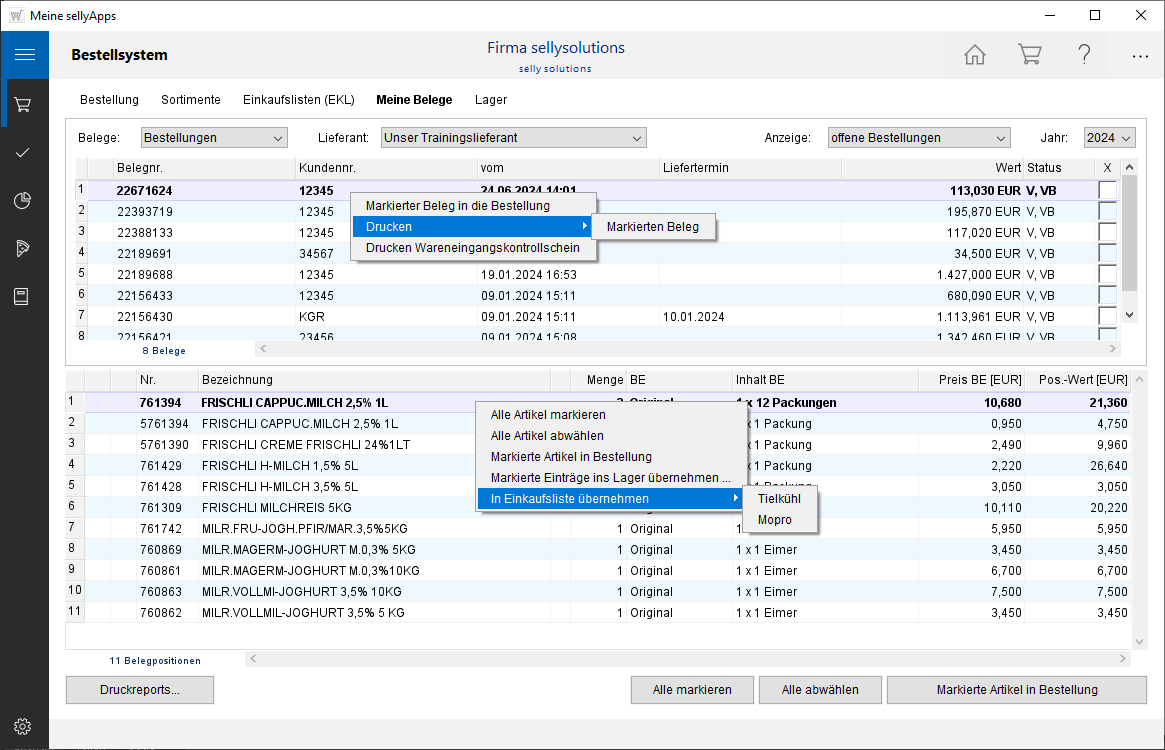The width and height of the screenshot is (1165, 750).
Task: Open the Jahr dropdown set to 2024
Action: pos(1109,138)
